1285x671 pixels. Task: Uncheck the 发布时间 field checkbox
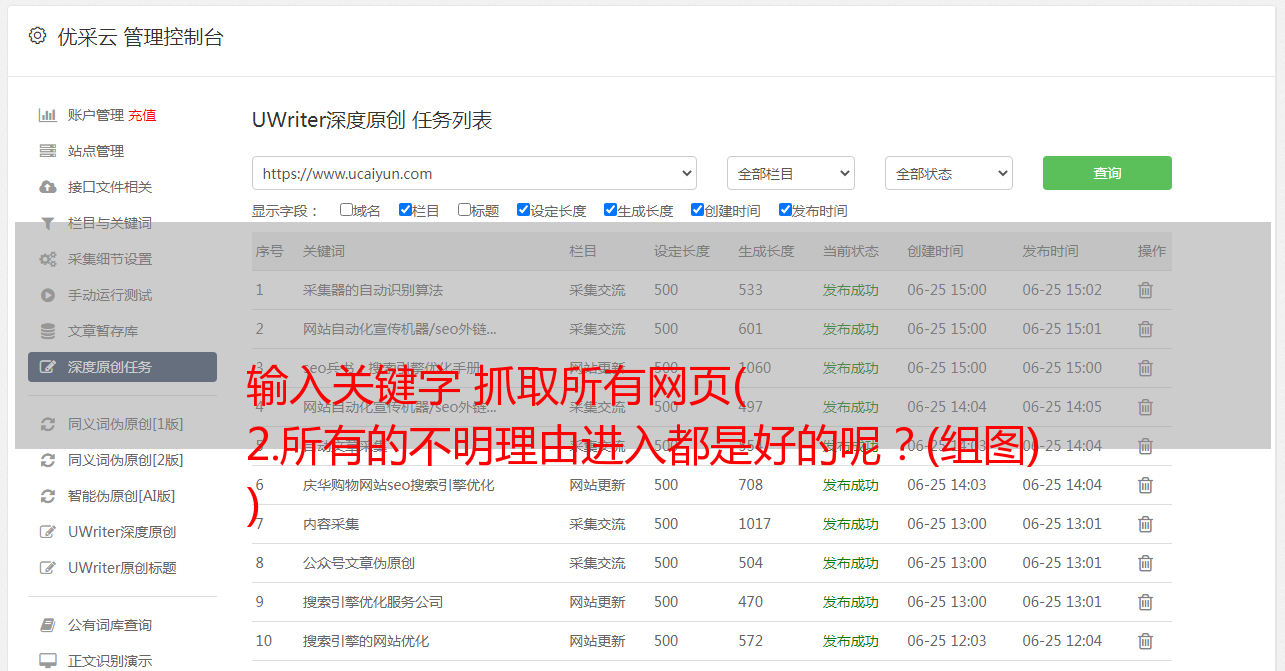[x=785, y=210]
